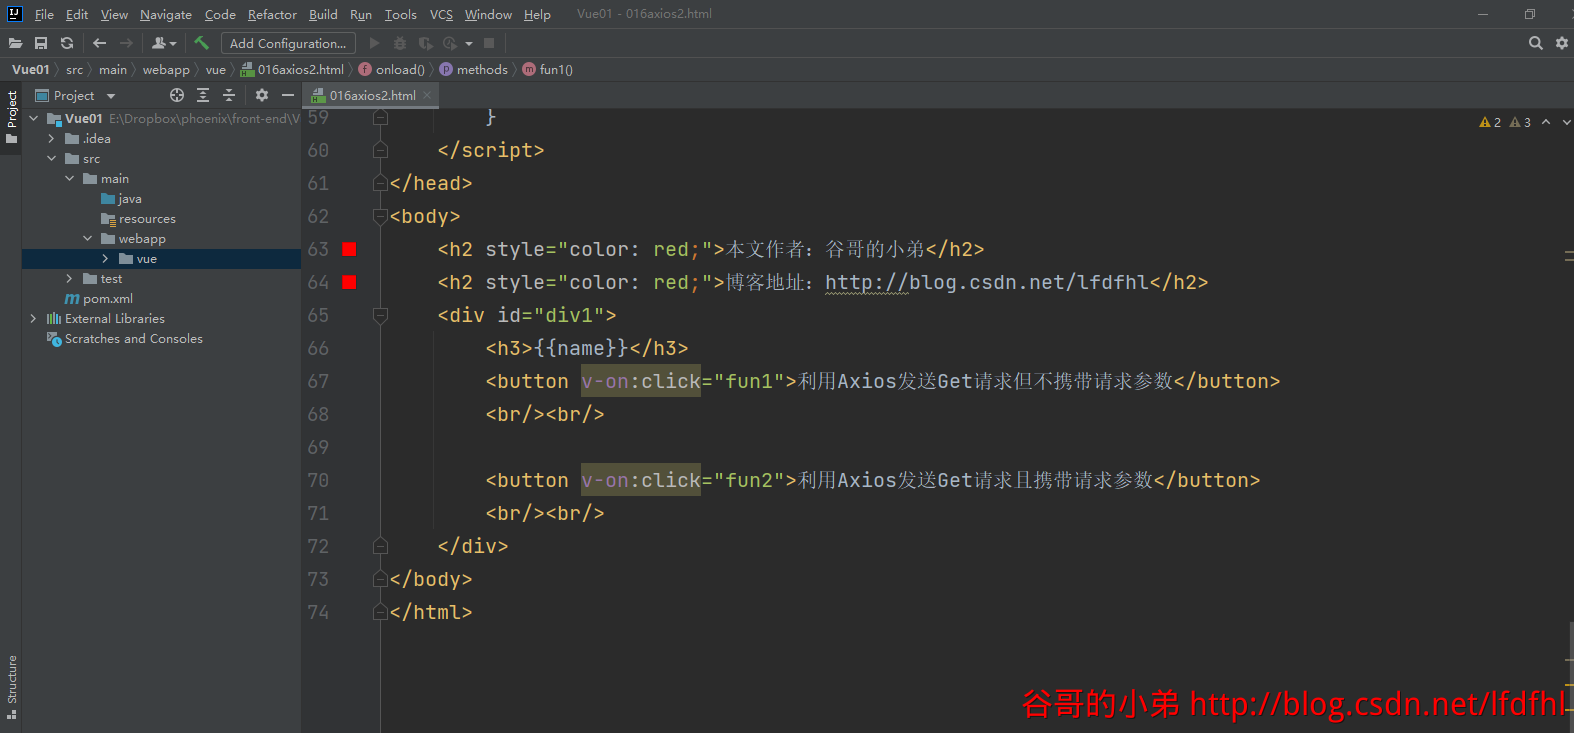Select the 016axios2.html editor tab
The width and height of the screenshot is (1574, 733).
coord(371,95)
